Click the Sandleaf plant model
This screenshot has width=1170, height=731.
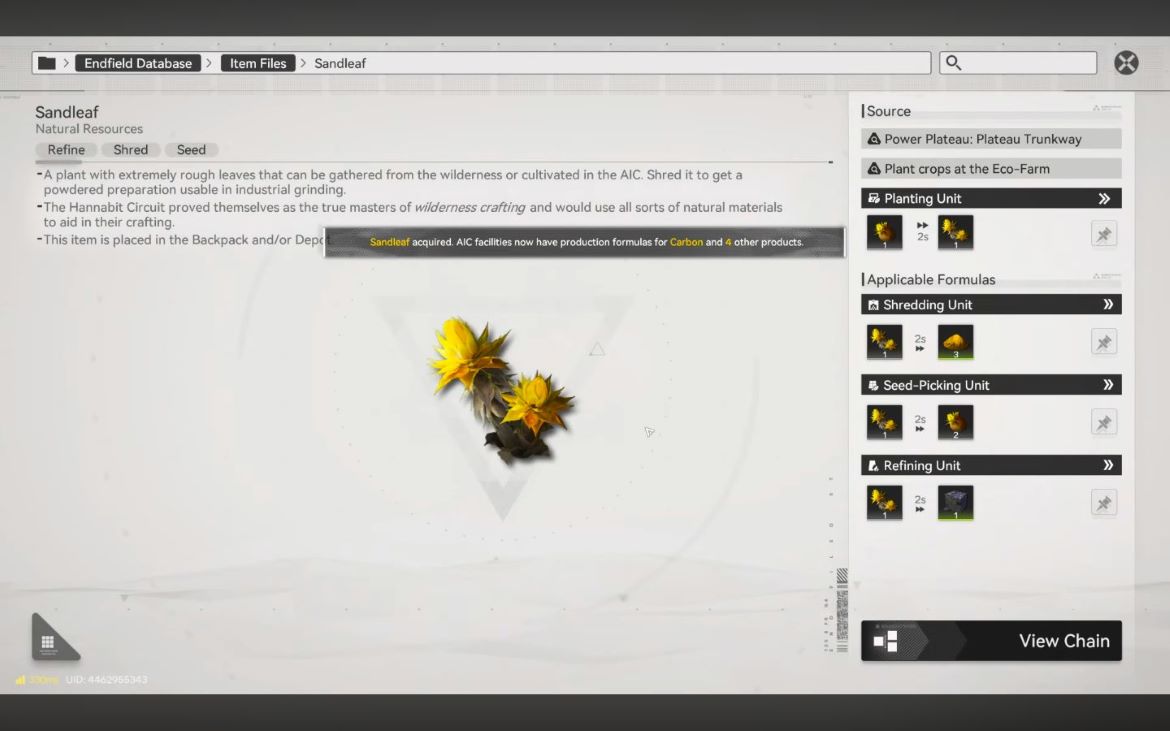point(502,391)
